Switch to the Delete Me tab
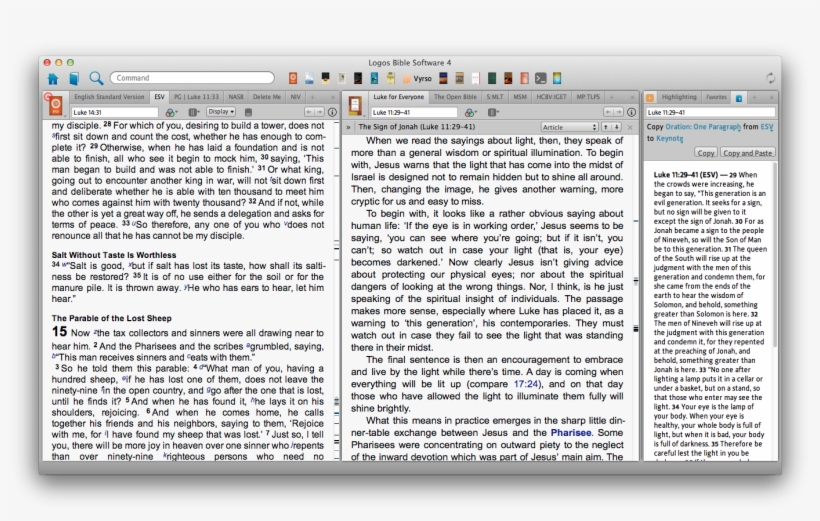The width and height of the screenshot is (820, 521). click(267, 97)
